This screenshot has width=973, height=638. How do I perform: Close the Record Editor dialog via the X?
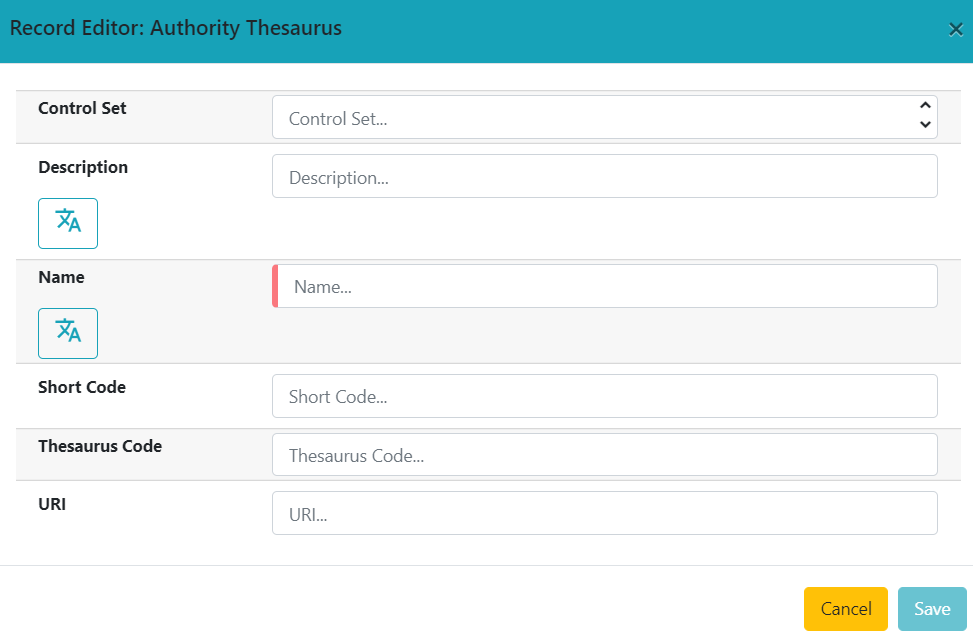point(957,29)
